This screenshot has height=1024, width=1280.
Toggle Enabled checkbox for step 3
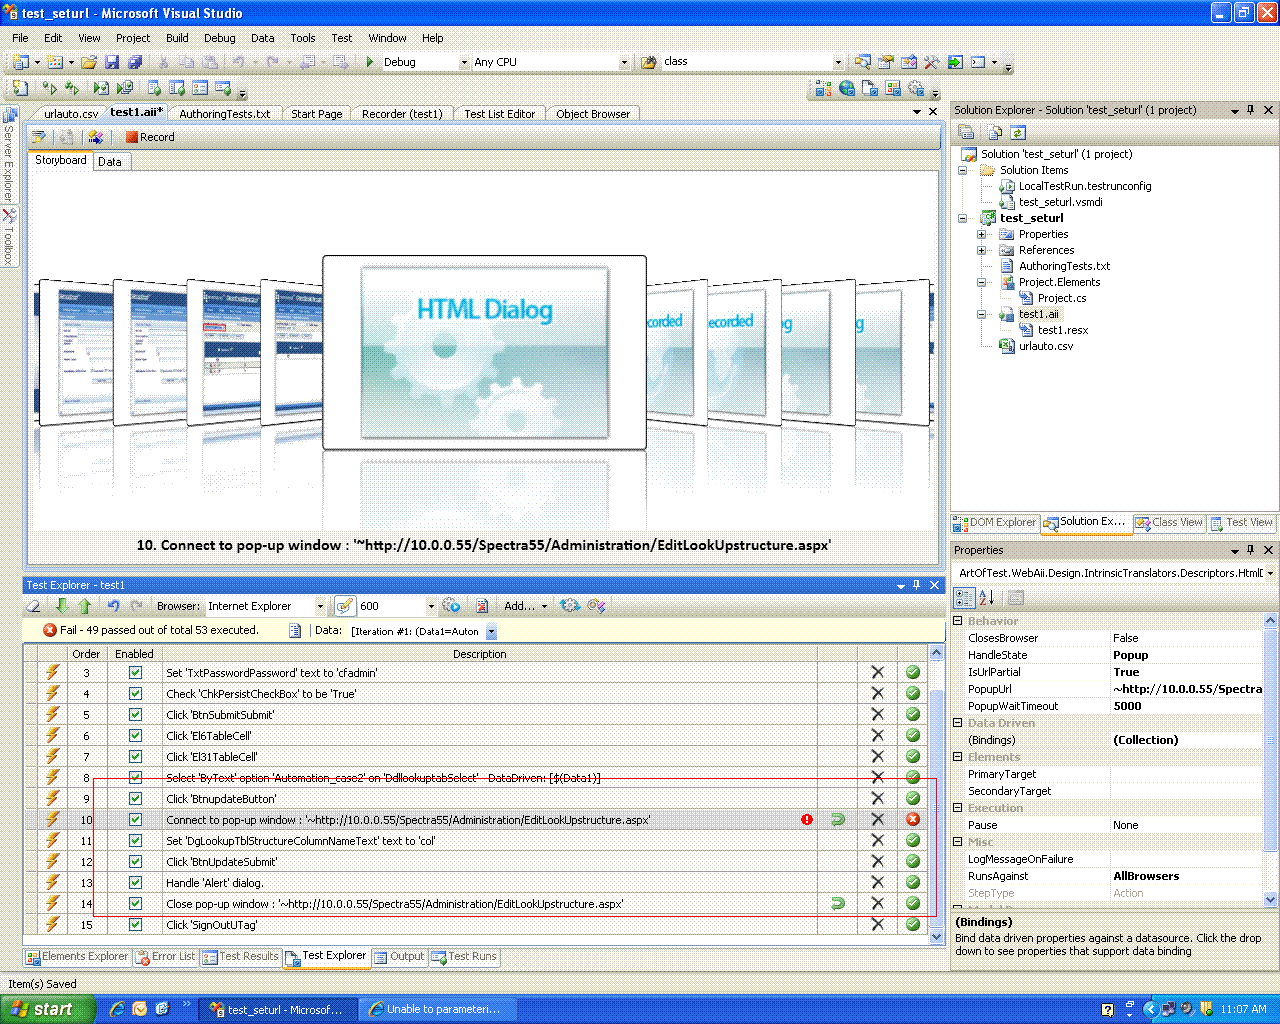(x=135, y=673)
